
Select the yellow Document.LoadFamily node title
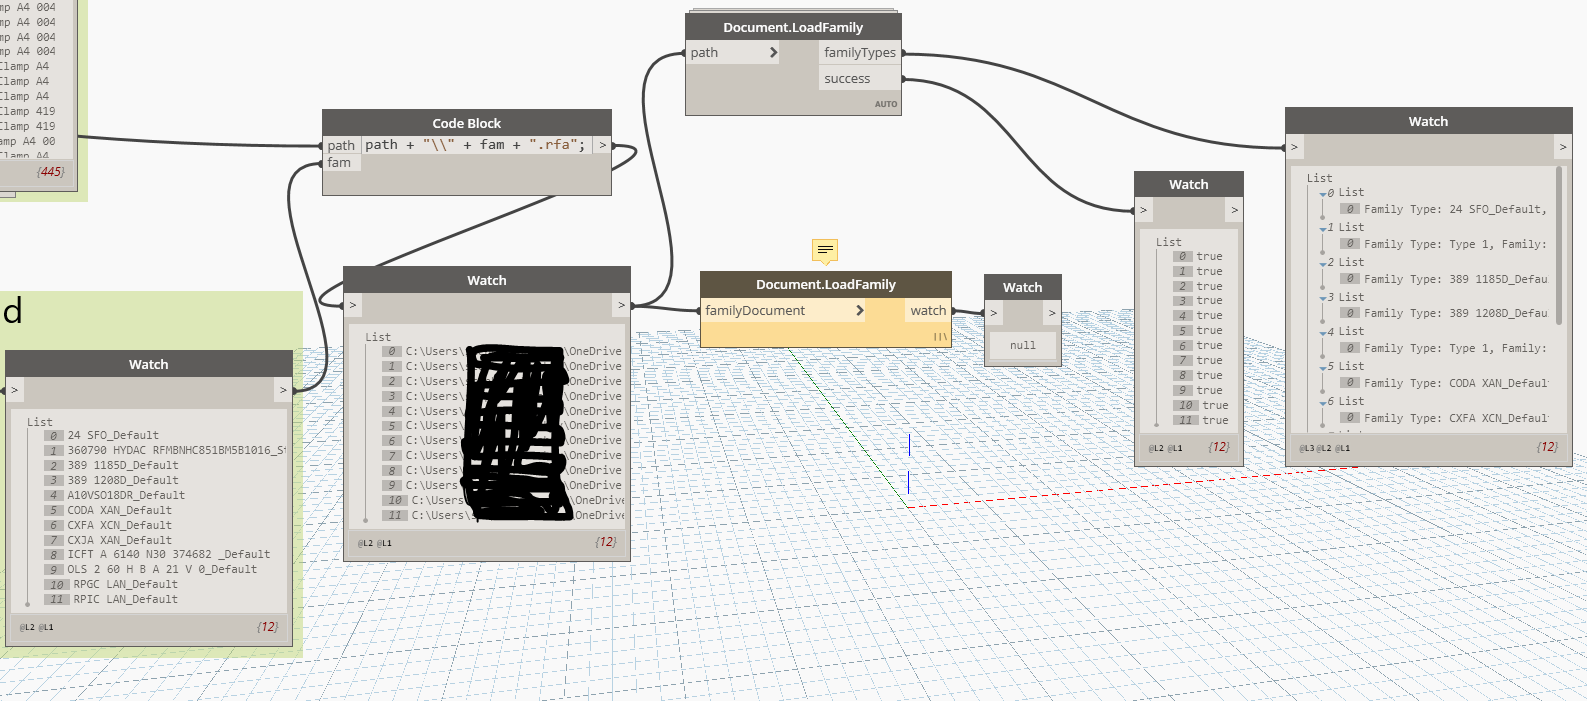pyautogui.click(x=826, y=284)
